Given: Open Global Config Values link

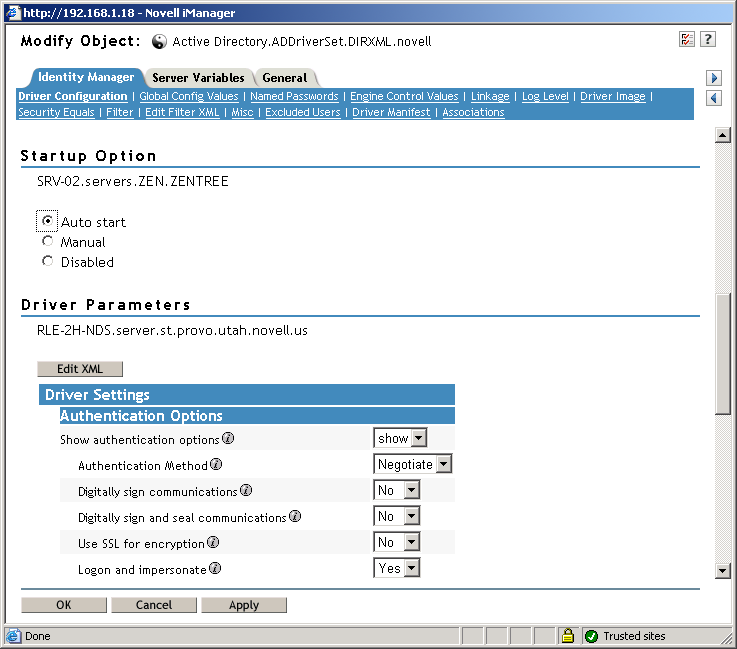Looking at the screenshot, I should [189, 96].
